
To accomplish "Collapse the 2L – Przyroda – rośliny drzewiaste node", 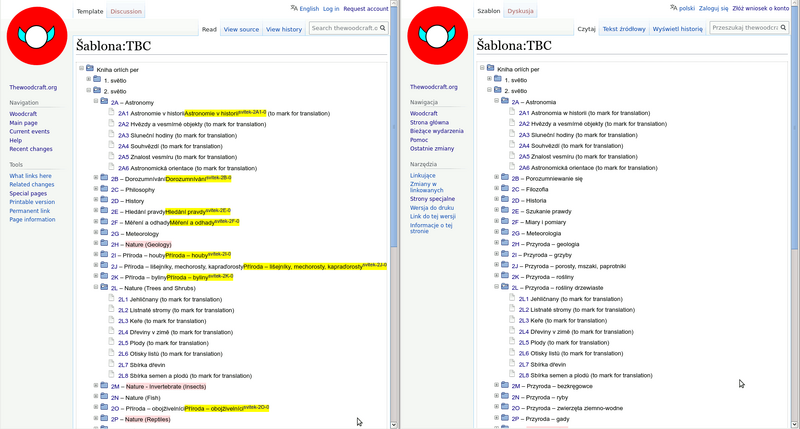I will [x=496, y=286].
